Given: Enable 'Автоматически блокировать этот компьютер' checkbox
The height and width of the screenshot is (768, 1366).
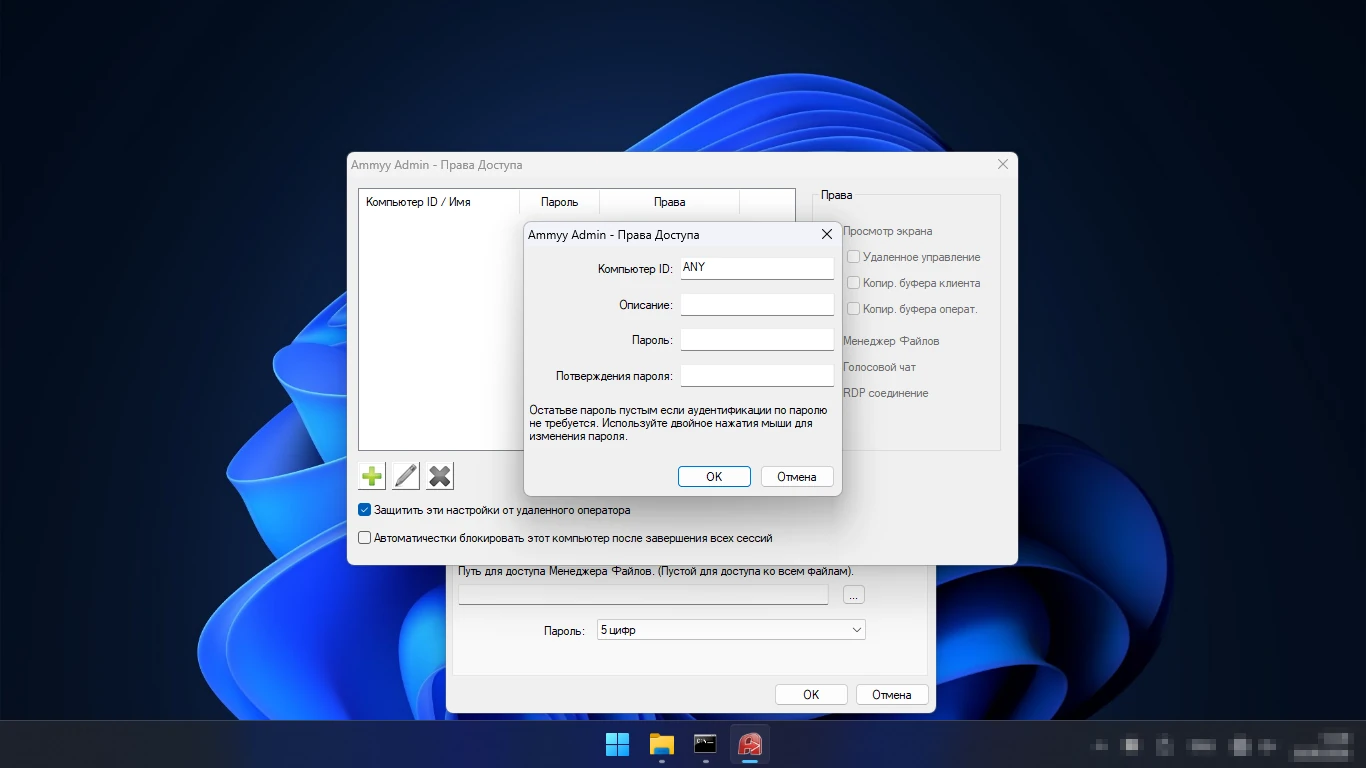Looking at the screenshot, I should (365, 538).
